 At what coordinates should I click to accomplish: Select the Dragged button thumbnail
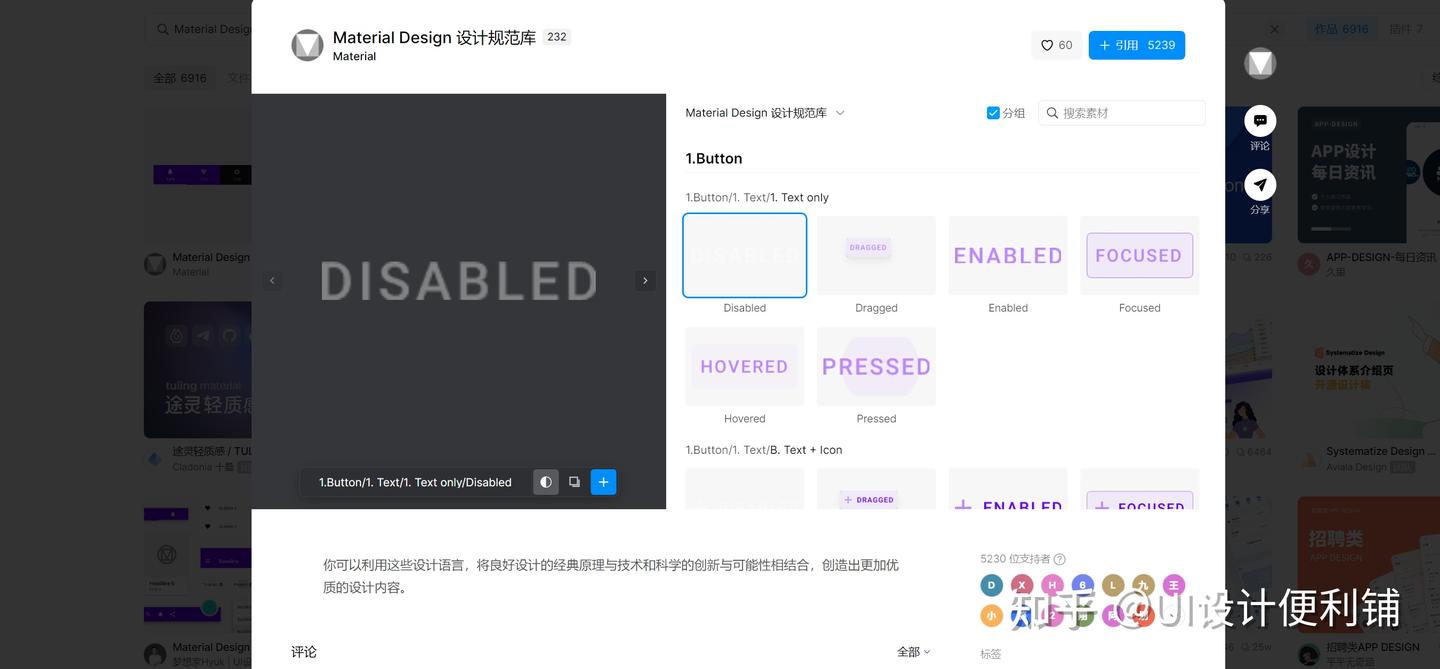click(876, 255)
